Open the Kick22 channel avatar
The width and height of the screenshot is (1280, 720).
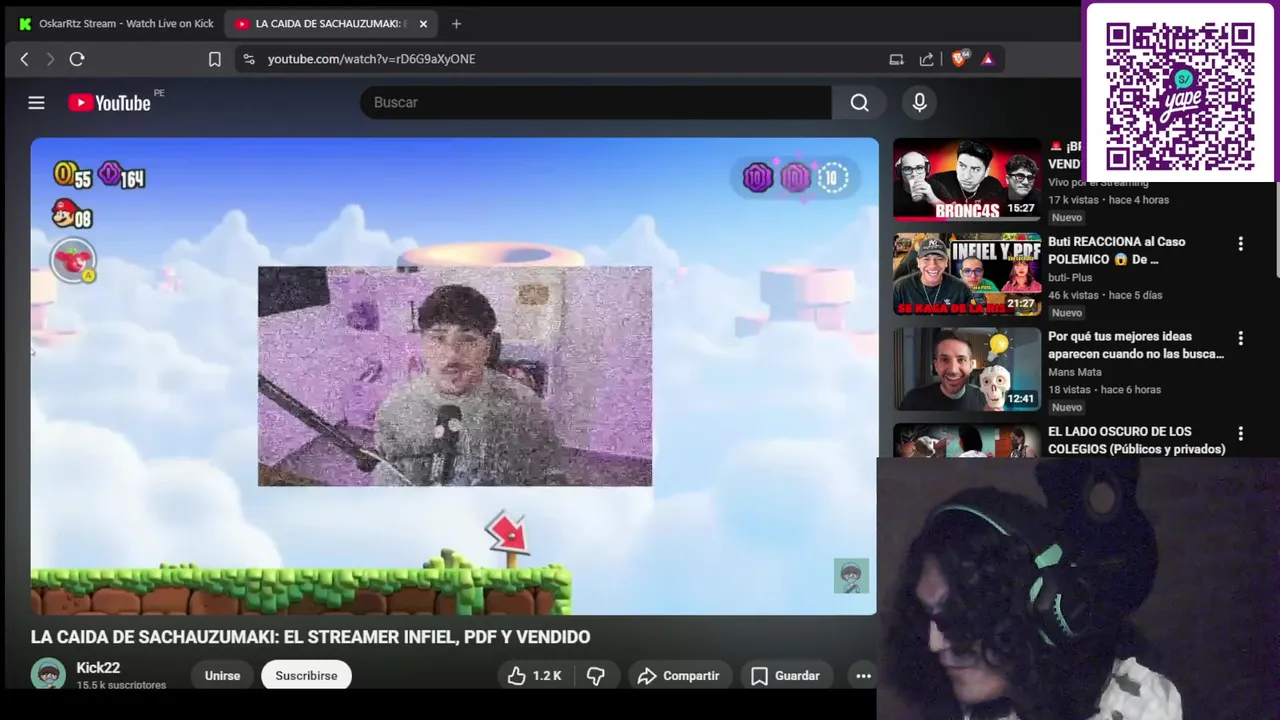tap(48, 675)
